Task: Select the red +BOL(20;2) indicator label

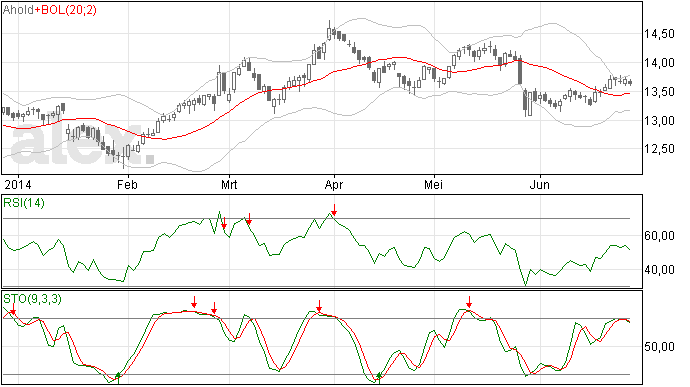Action: 66,10
